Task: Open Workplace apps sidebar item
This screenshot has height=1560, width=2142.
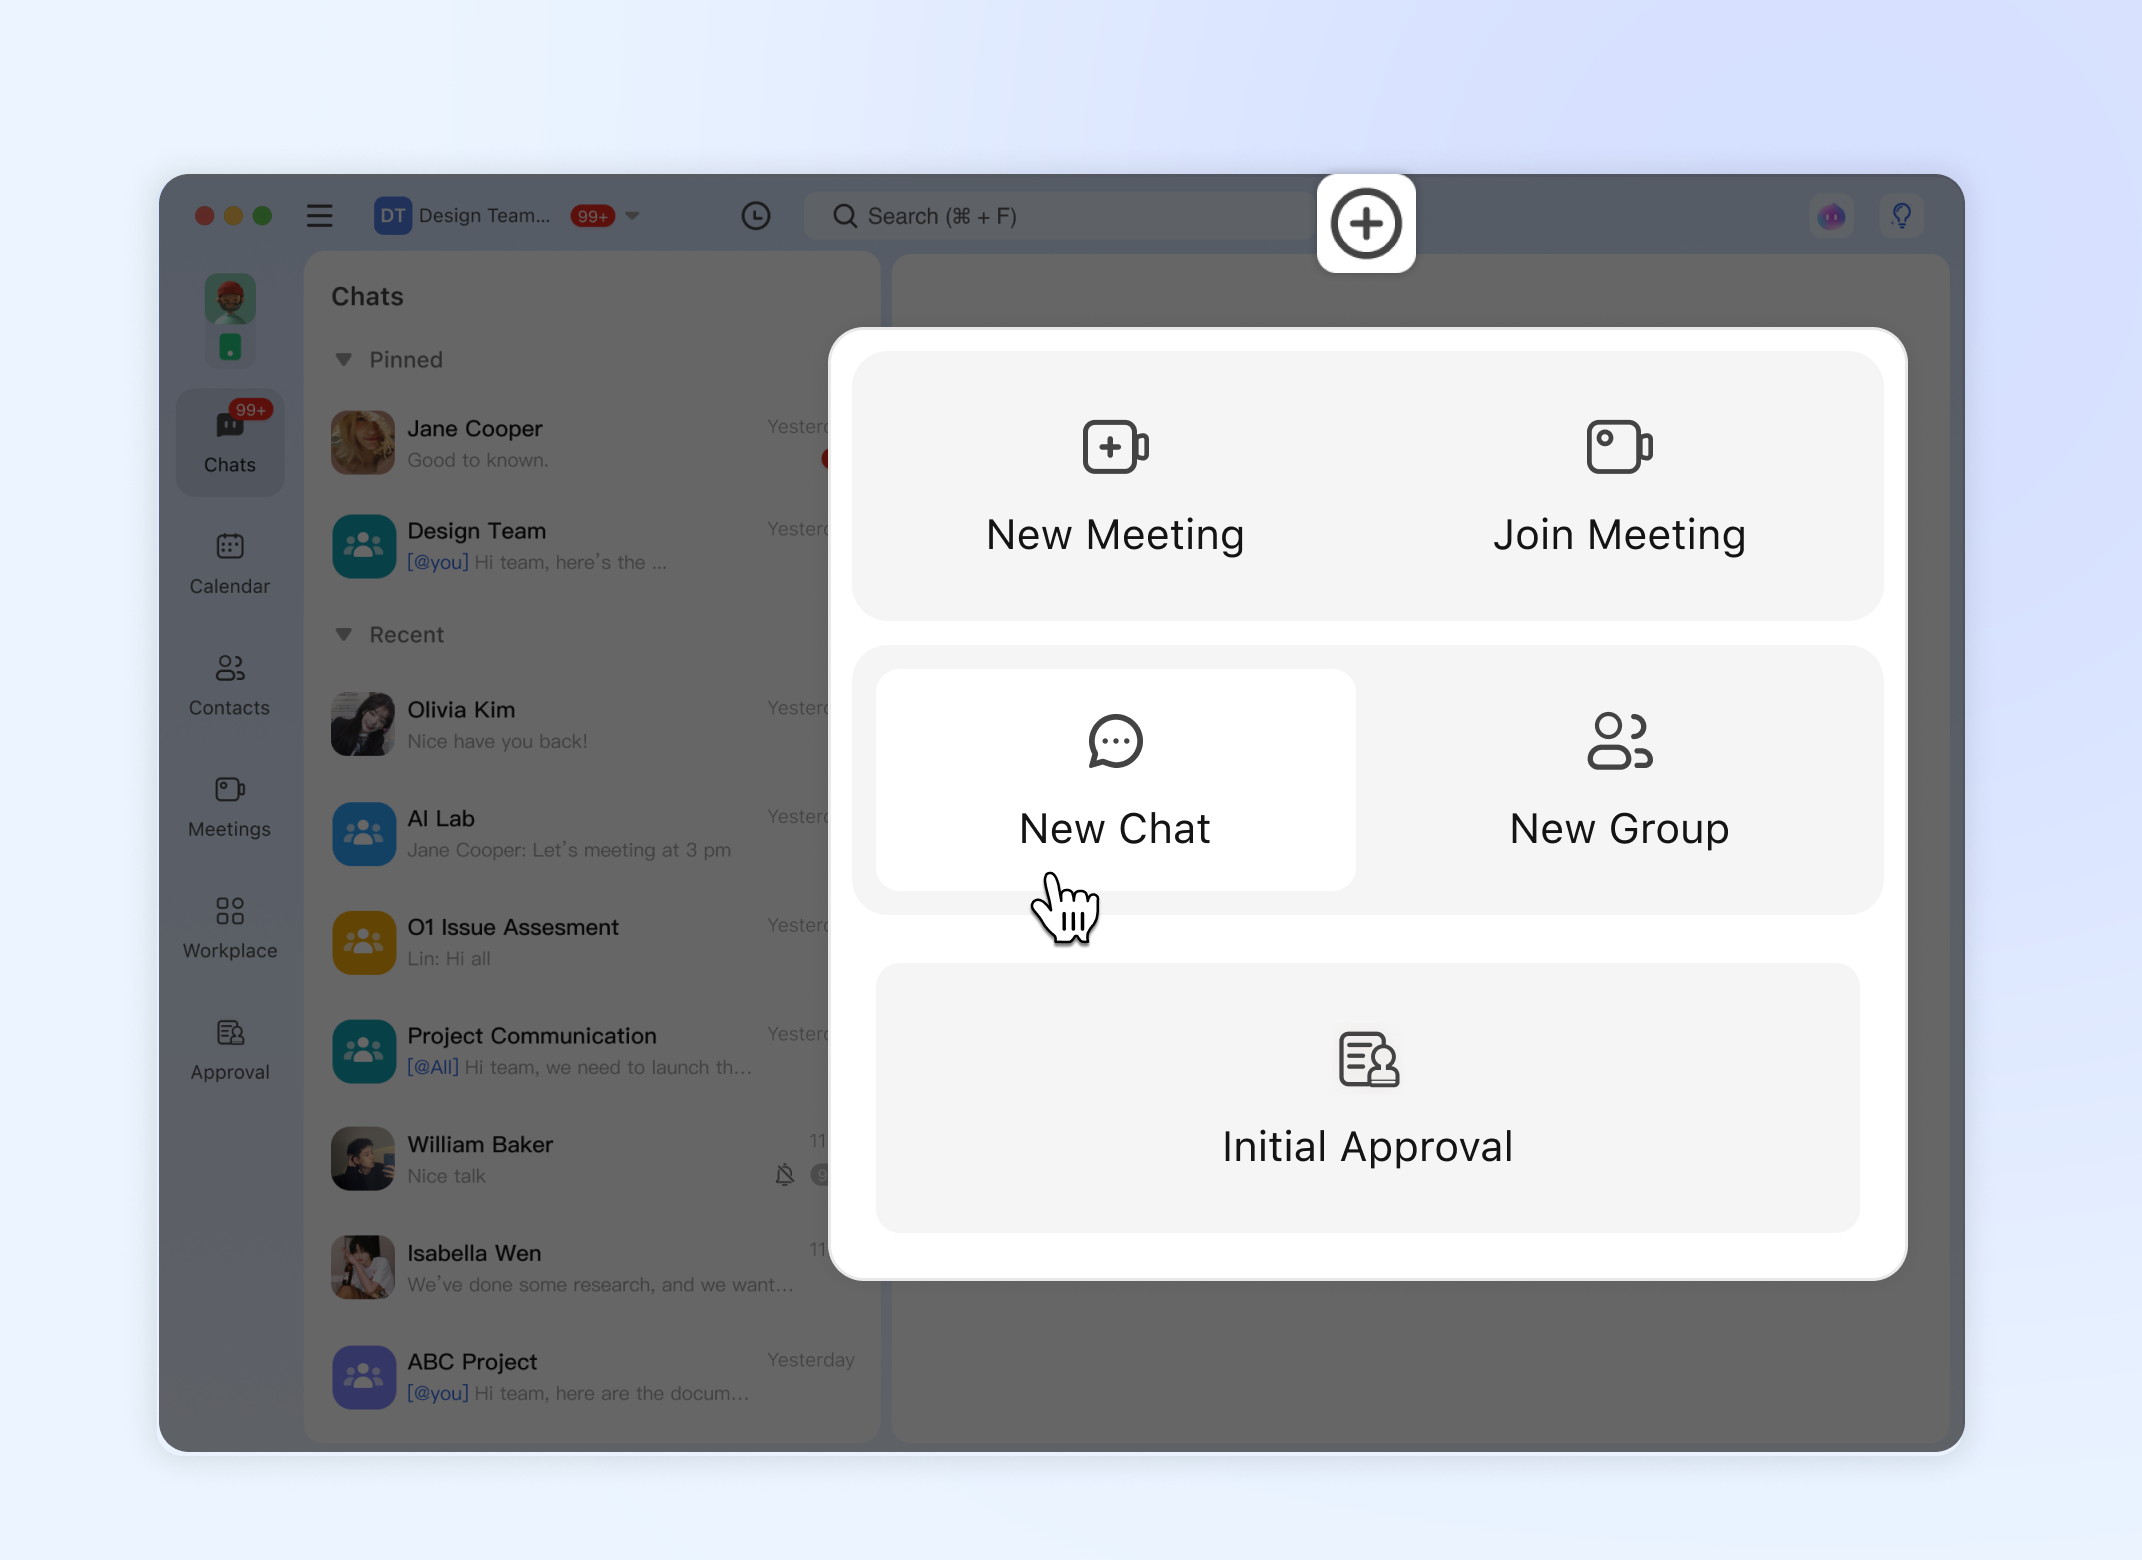Action: point(230,928)
